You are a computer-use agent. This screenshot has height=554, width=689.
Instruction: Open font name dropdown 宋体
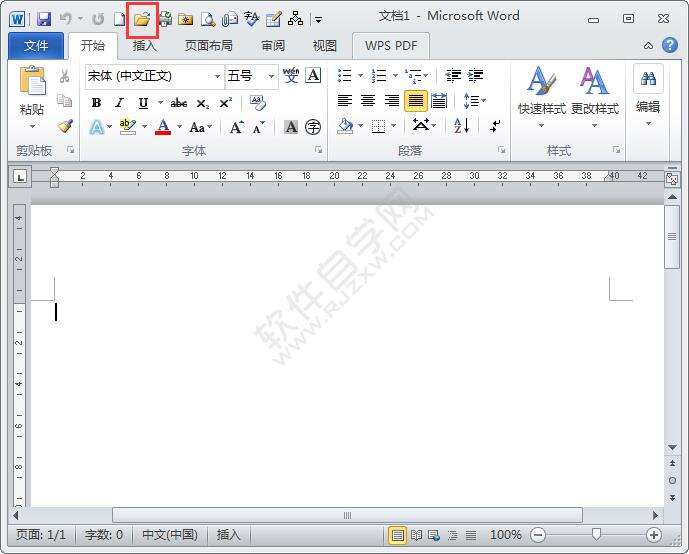(x=217, y=76)
